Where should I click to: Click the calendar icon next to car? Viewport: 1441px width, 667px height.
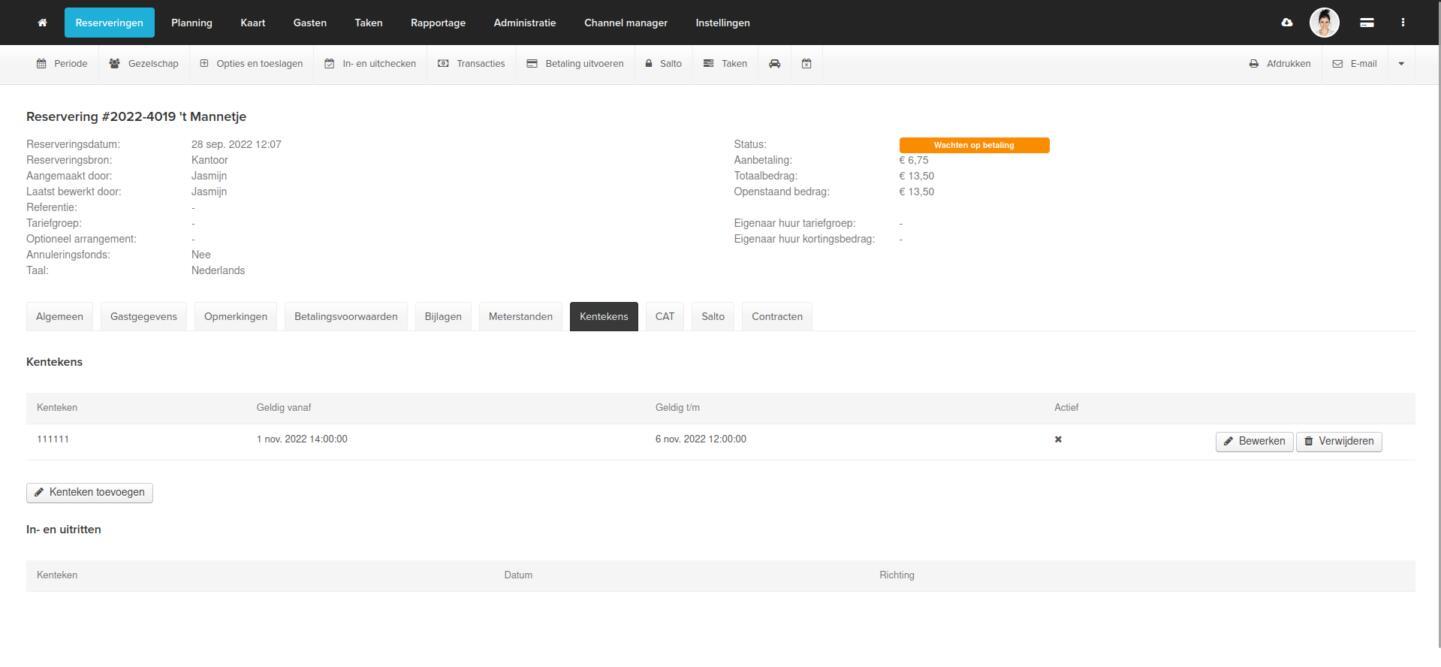click(x=806, y=64)
